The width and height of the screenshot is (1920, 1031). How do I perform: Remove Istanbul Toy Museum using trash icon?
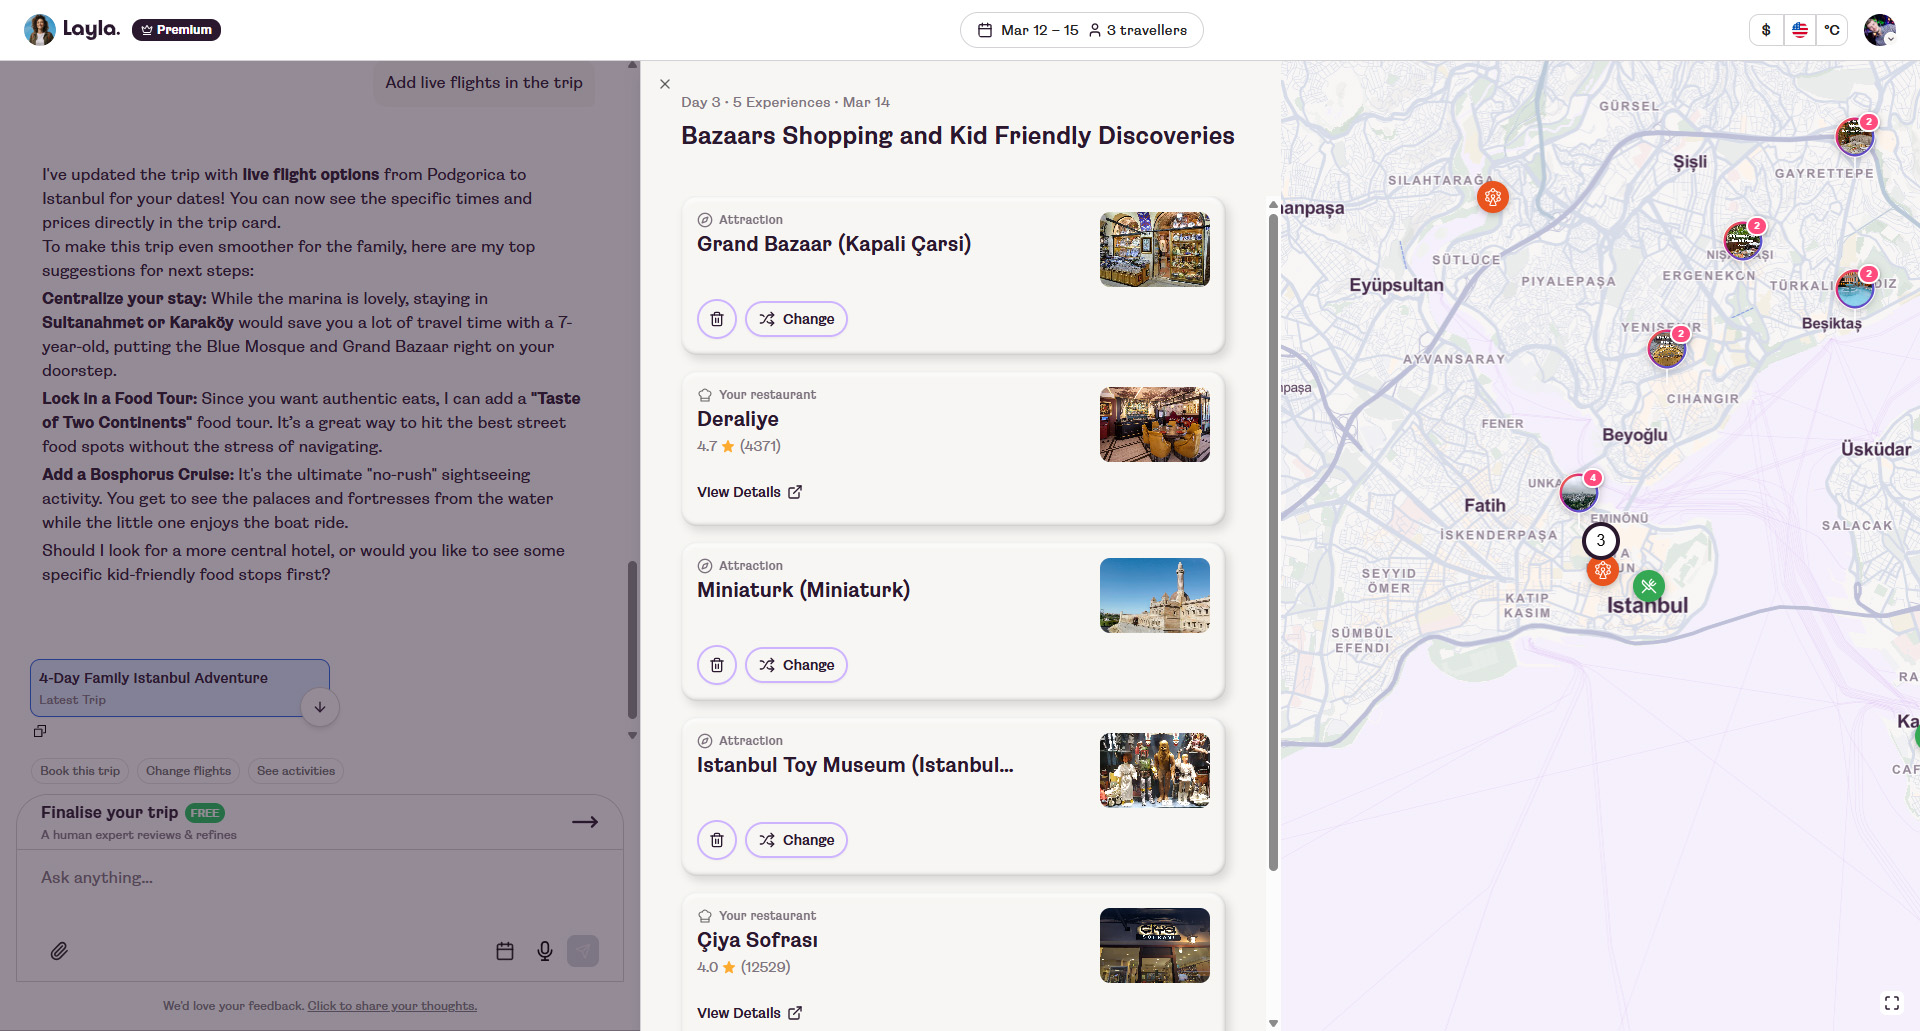[716, 840]
